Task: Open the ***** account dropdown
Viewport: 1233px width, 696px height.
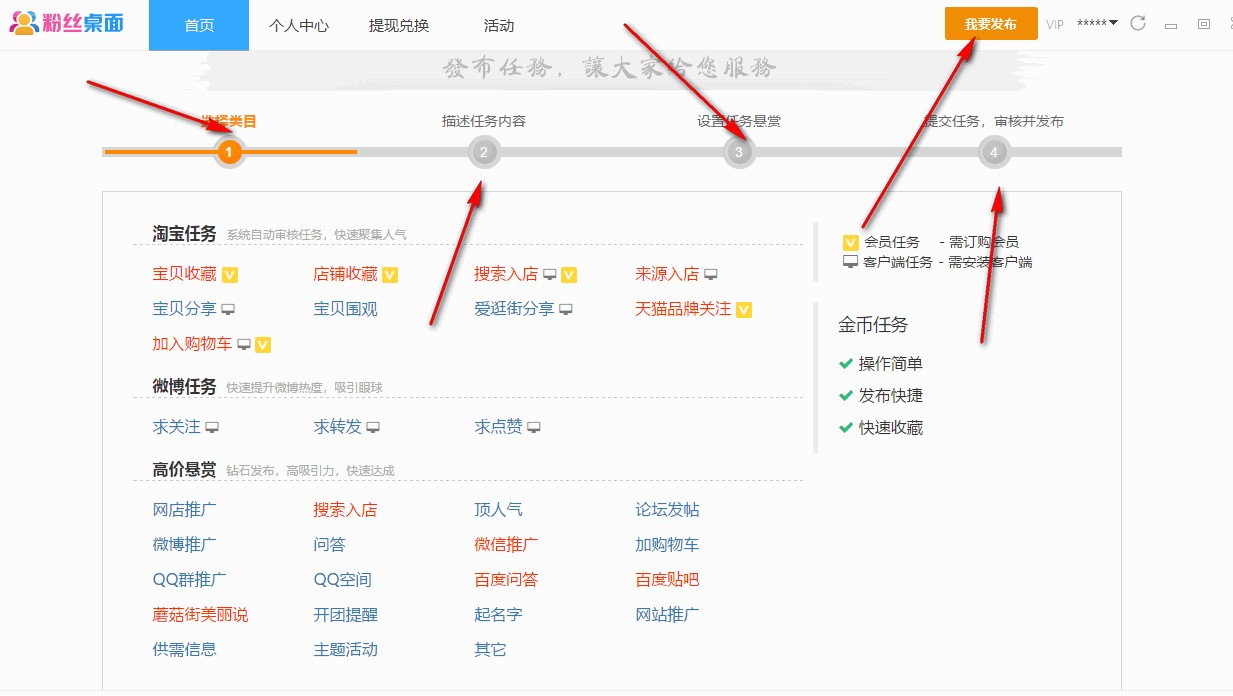Action: point(1097,24)
